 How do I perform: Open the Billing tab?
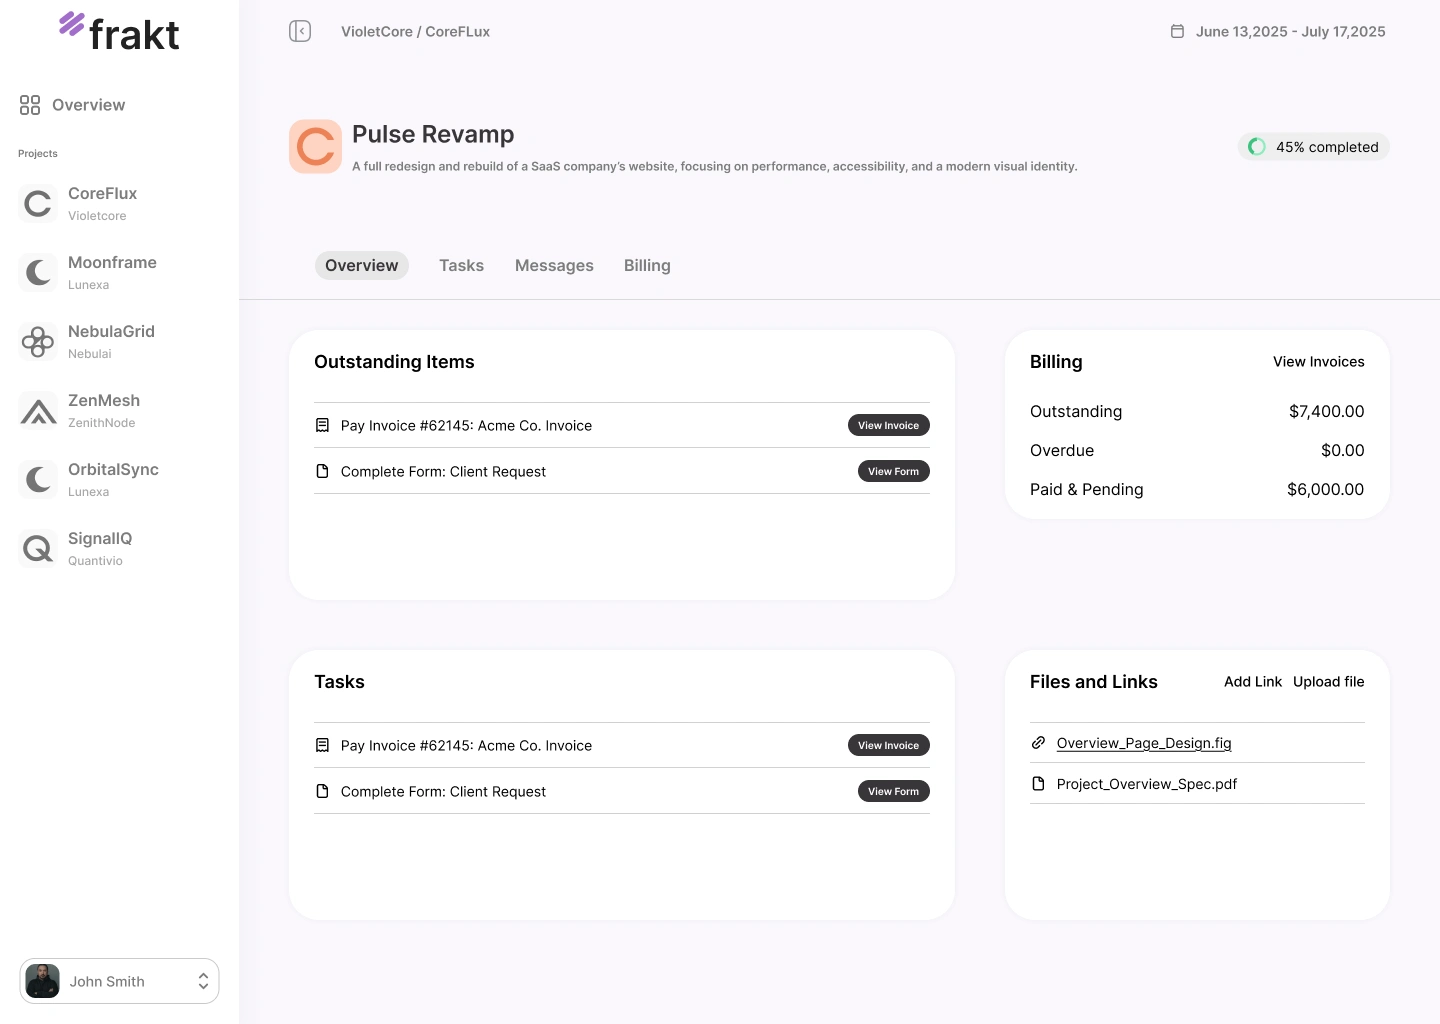coord(647,266)
